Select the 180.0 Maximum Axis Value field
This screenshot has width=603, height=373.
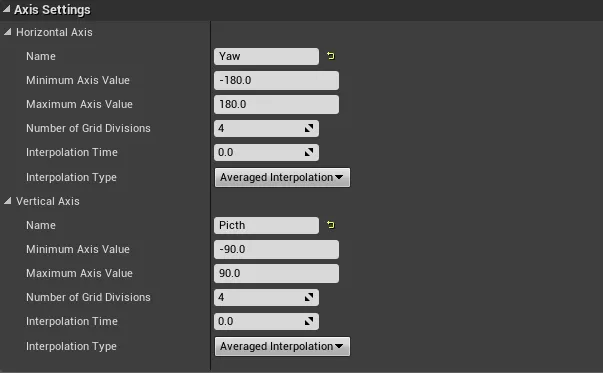pyautogui.click(x=276, y=104)
